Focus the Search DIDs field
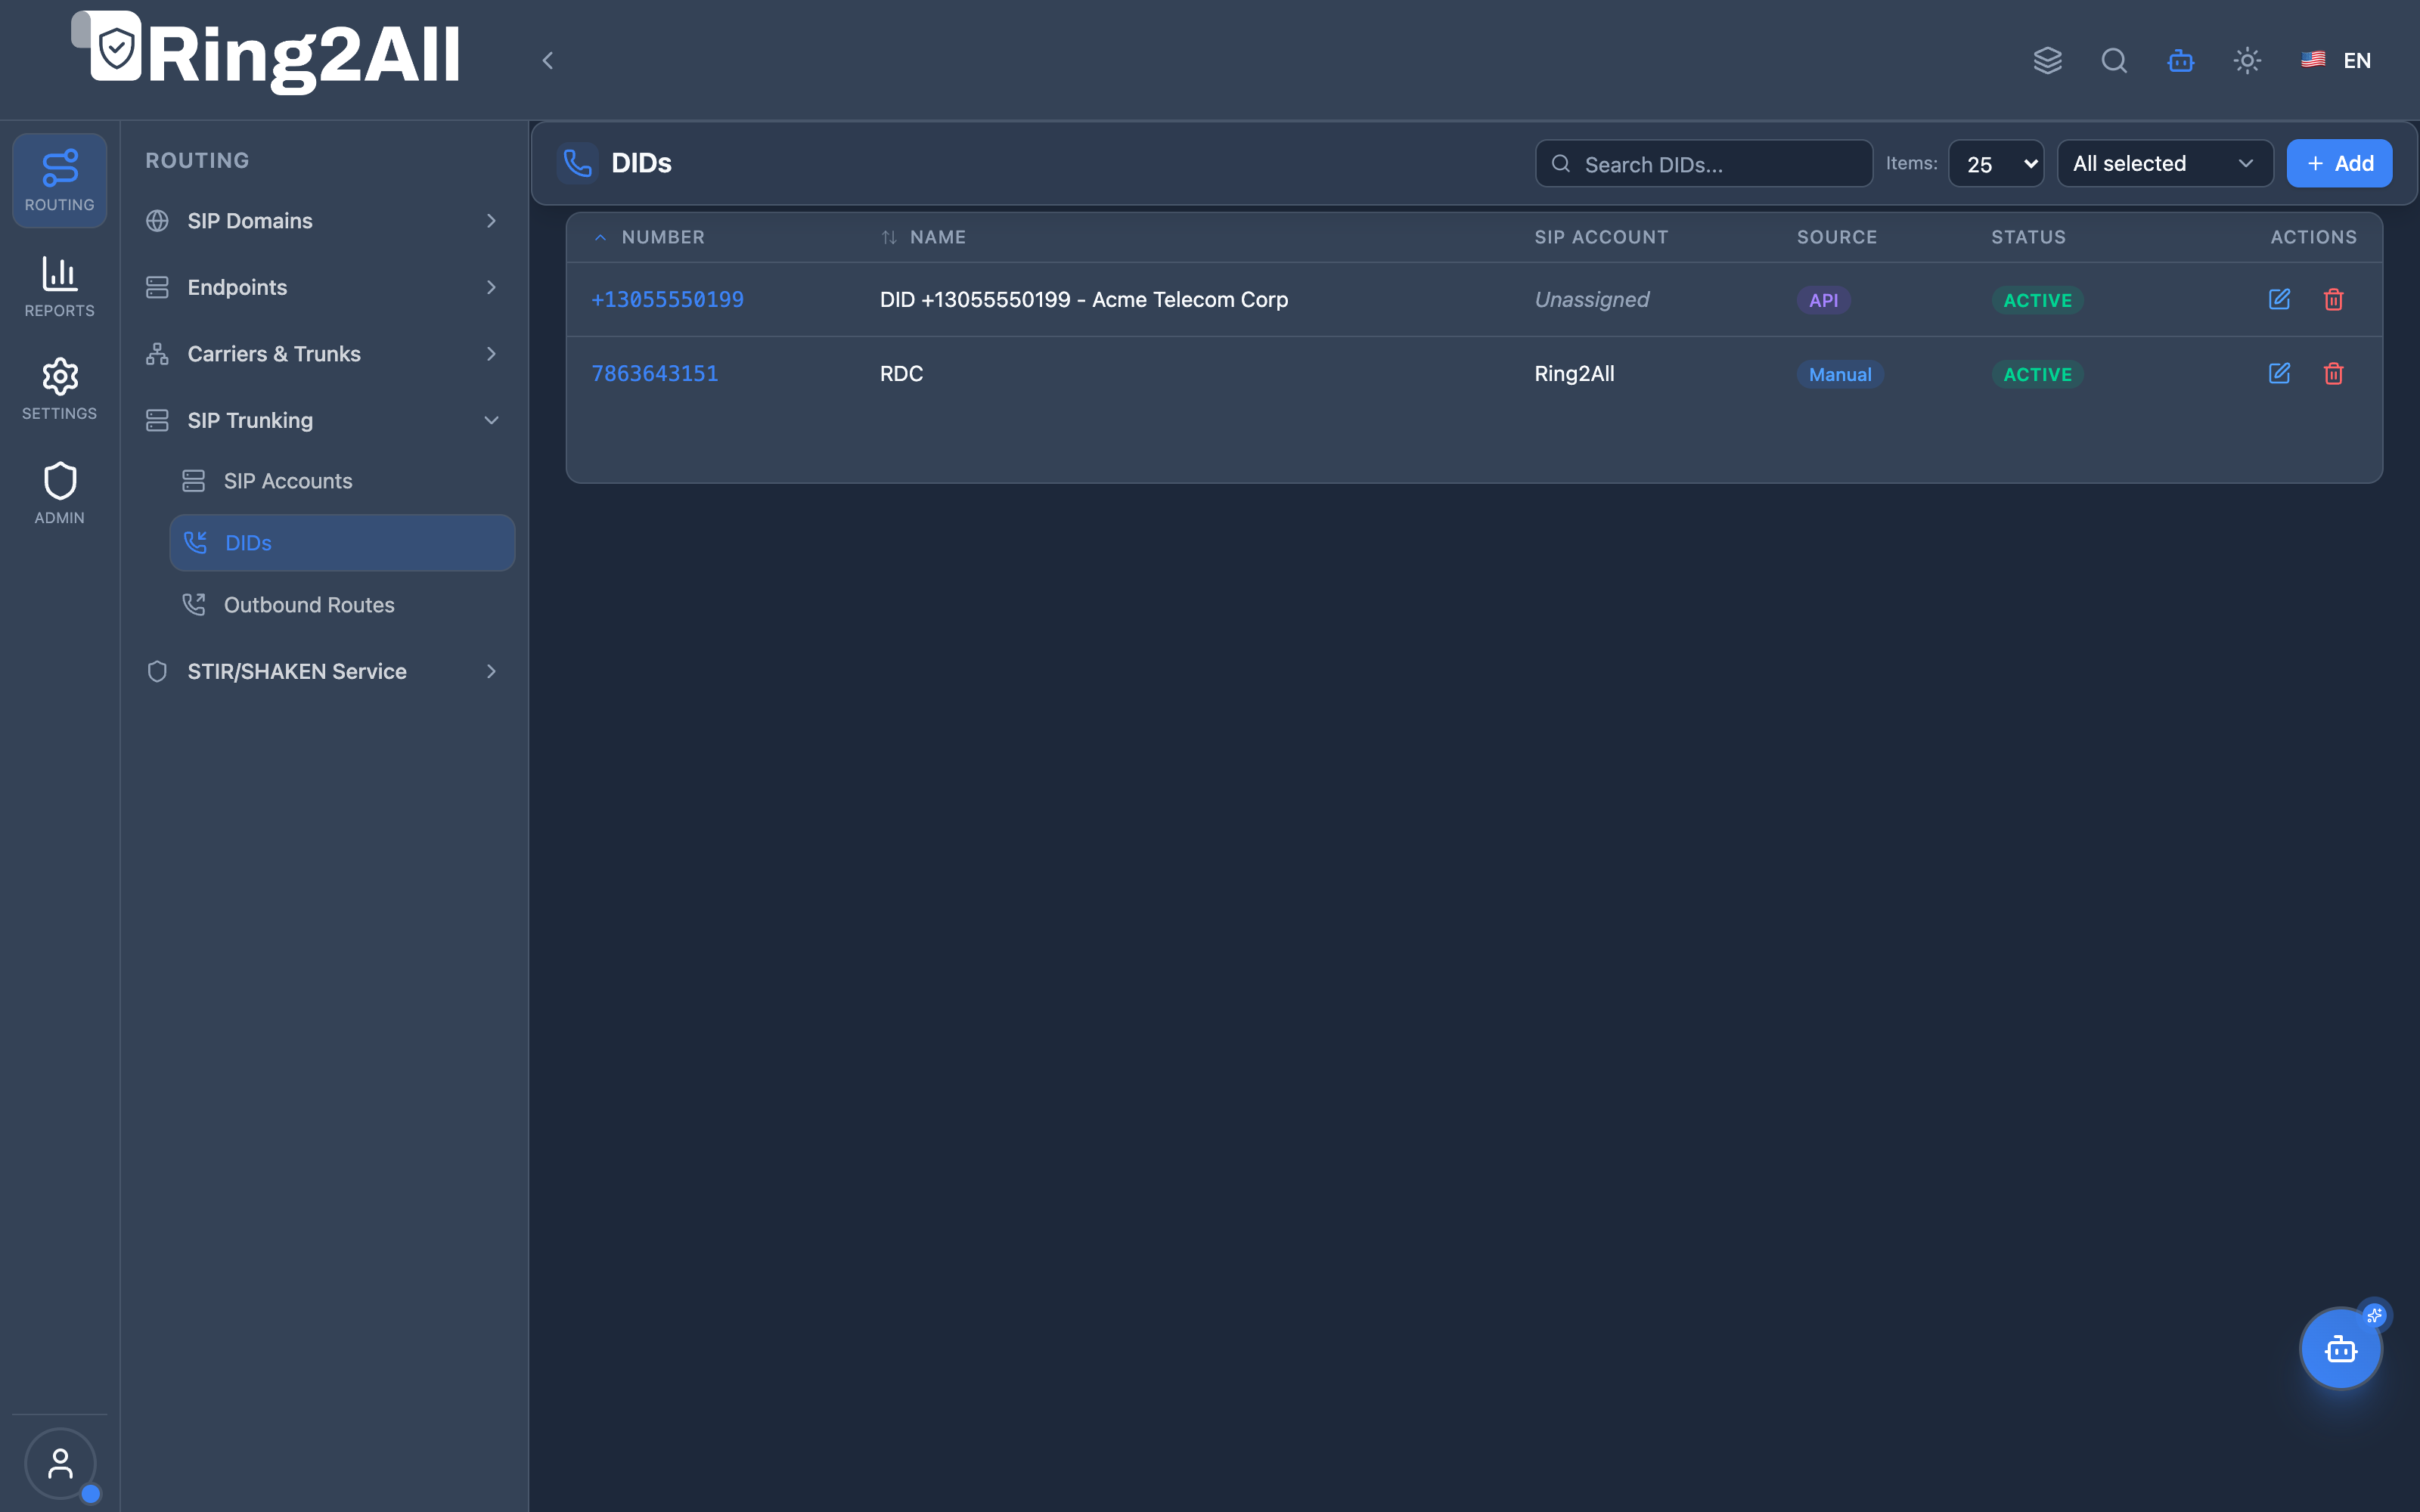This screenshot has height=1512, width=2420. 1704,164
